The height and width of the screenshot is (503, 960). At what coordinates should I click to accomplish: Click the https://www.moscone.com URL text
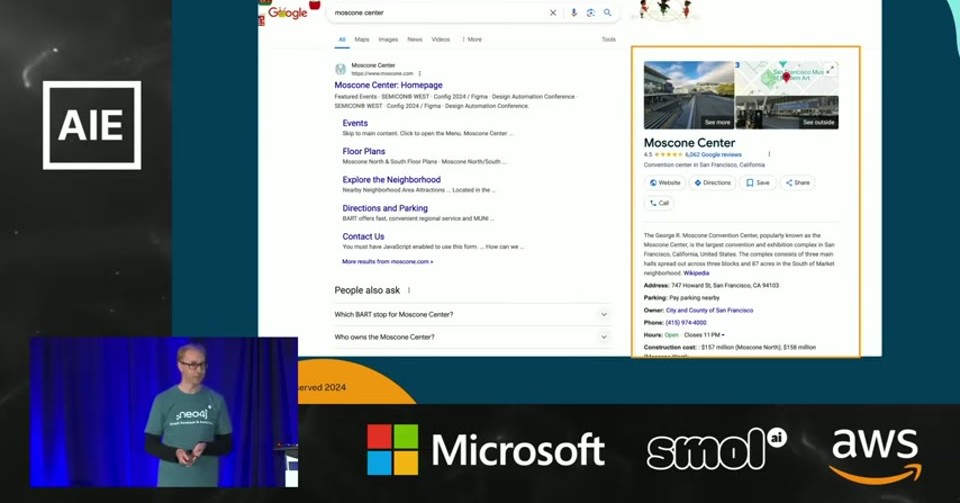coord(382,73)
